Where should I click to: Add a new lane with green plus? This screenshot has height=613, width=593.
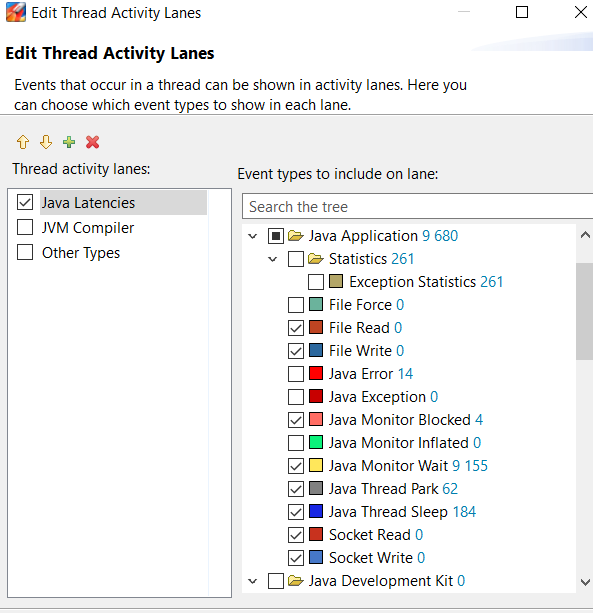(x=69, y=142)
